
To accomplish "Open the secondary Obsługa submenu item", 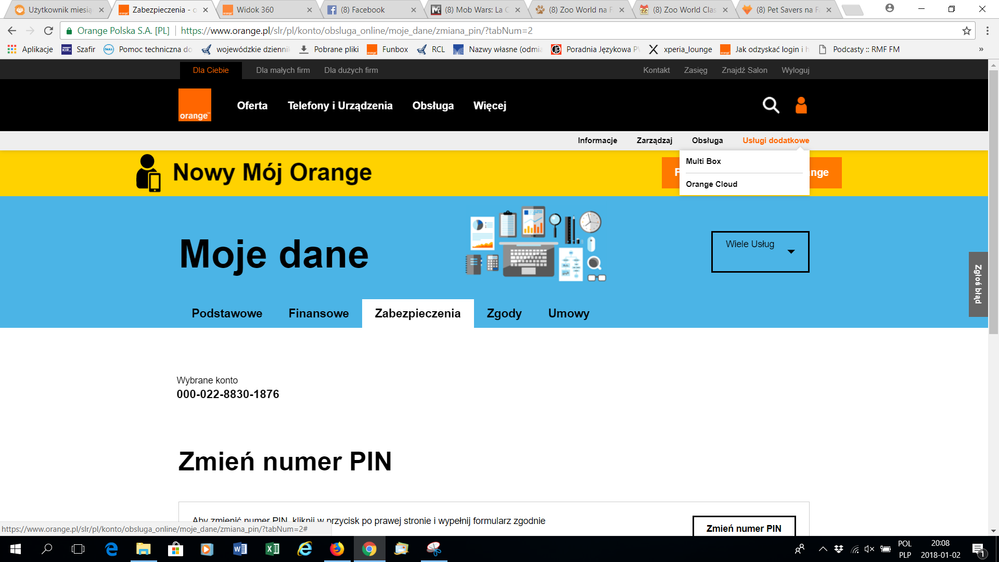I will coord(707,140).
